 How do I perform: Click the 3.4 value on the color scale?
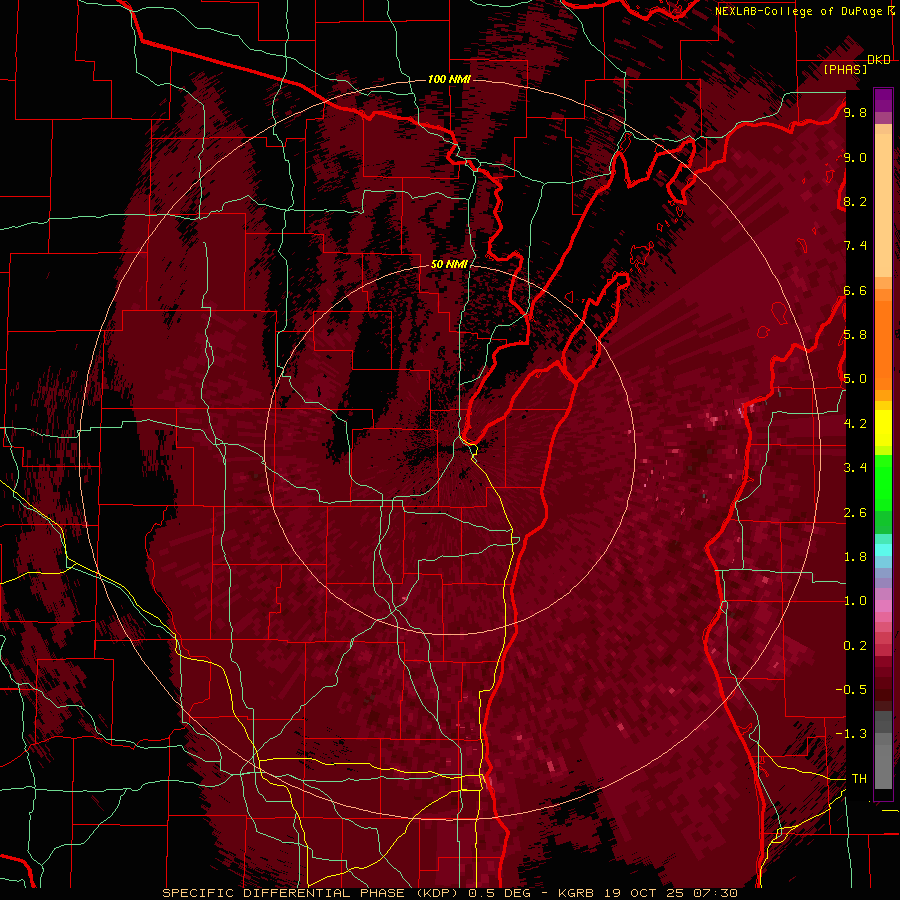[x=855, y=467]
